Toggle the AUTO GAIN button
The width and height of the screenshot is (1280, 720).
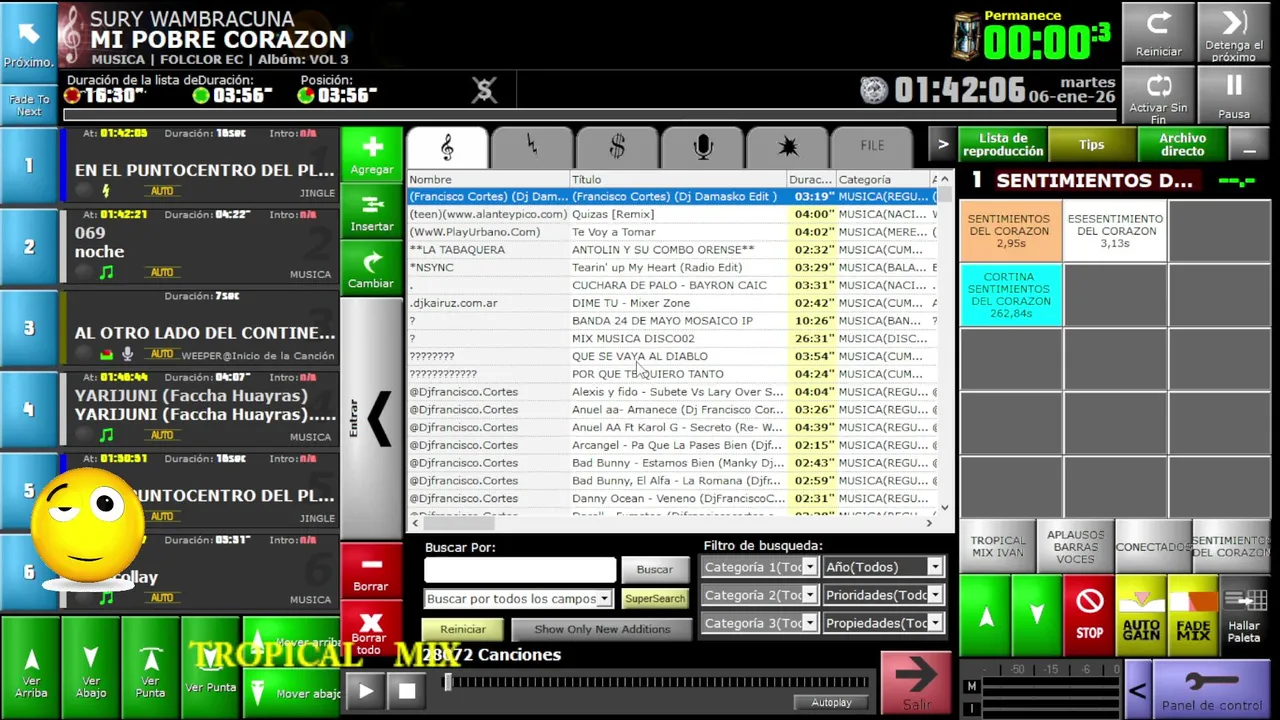point(1141,616)
